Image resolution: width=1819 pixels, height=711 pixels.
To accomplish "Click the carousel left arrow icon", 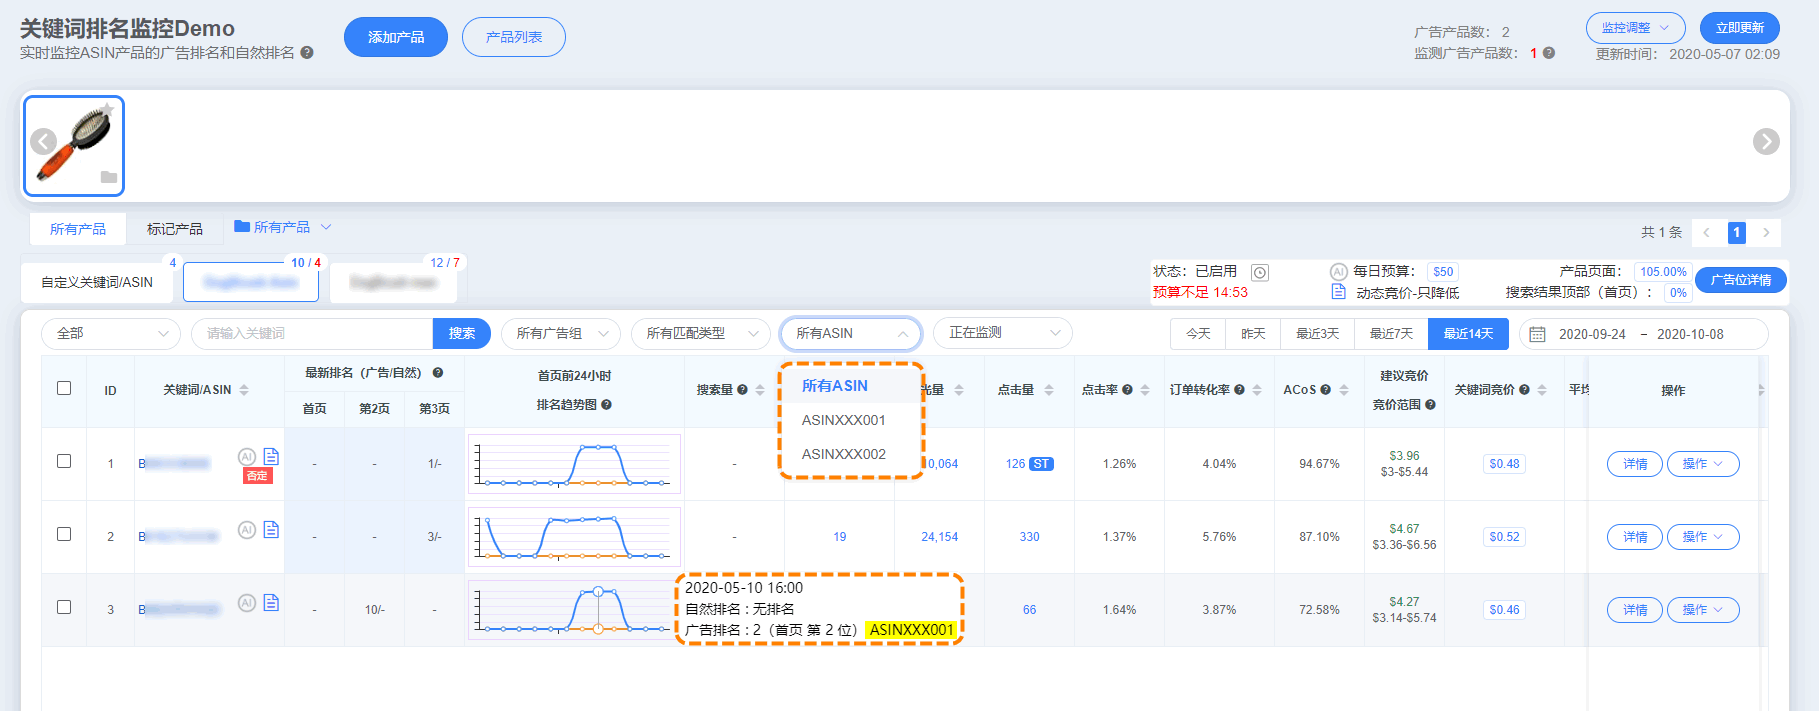I will [43, 142].
